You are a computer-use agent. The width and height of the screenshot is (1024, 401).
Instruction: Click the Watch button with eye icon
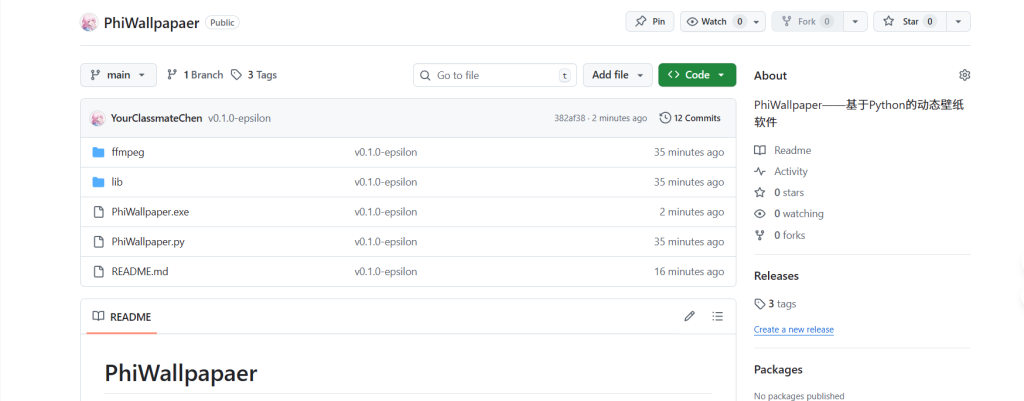pyautogui.click(x=714, y=22)
